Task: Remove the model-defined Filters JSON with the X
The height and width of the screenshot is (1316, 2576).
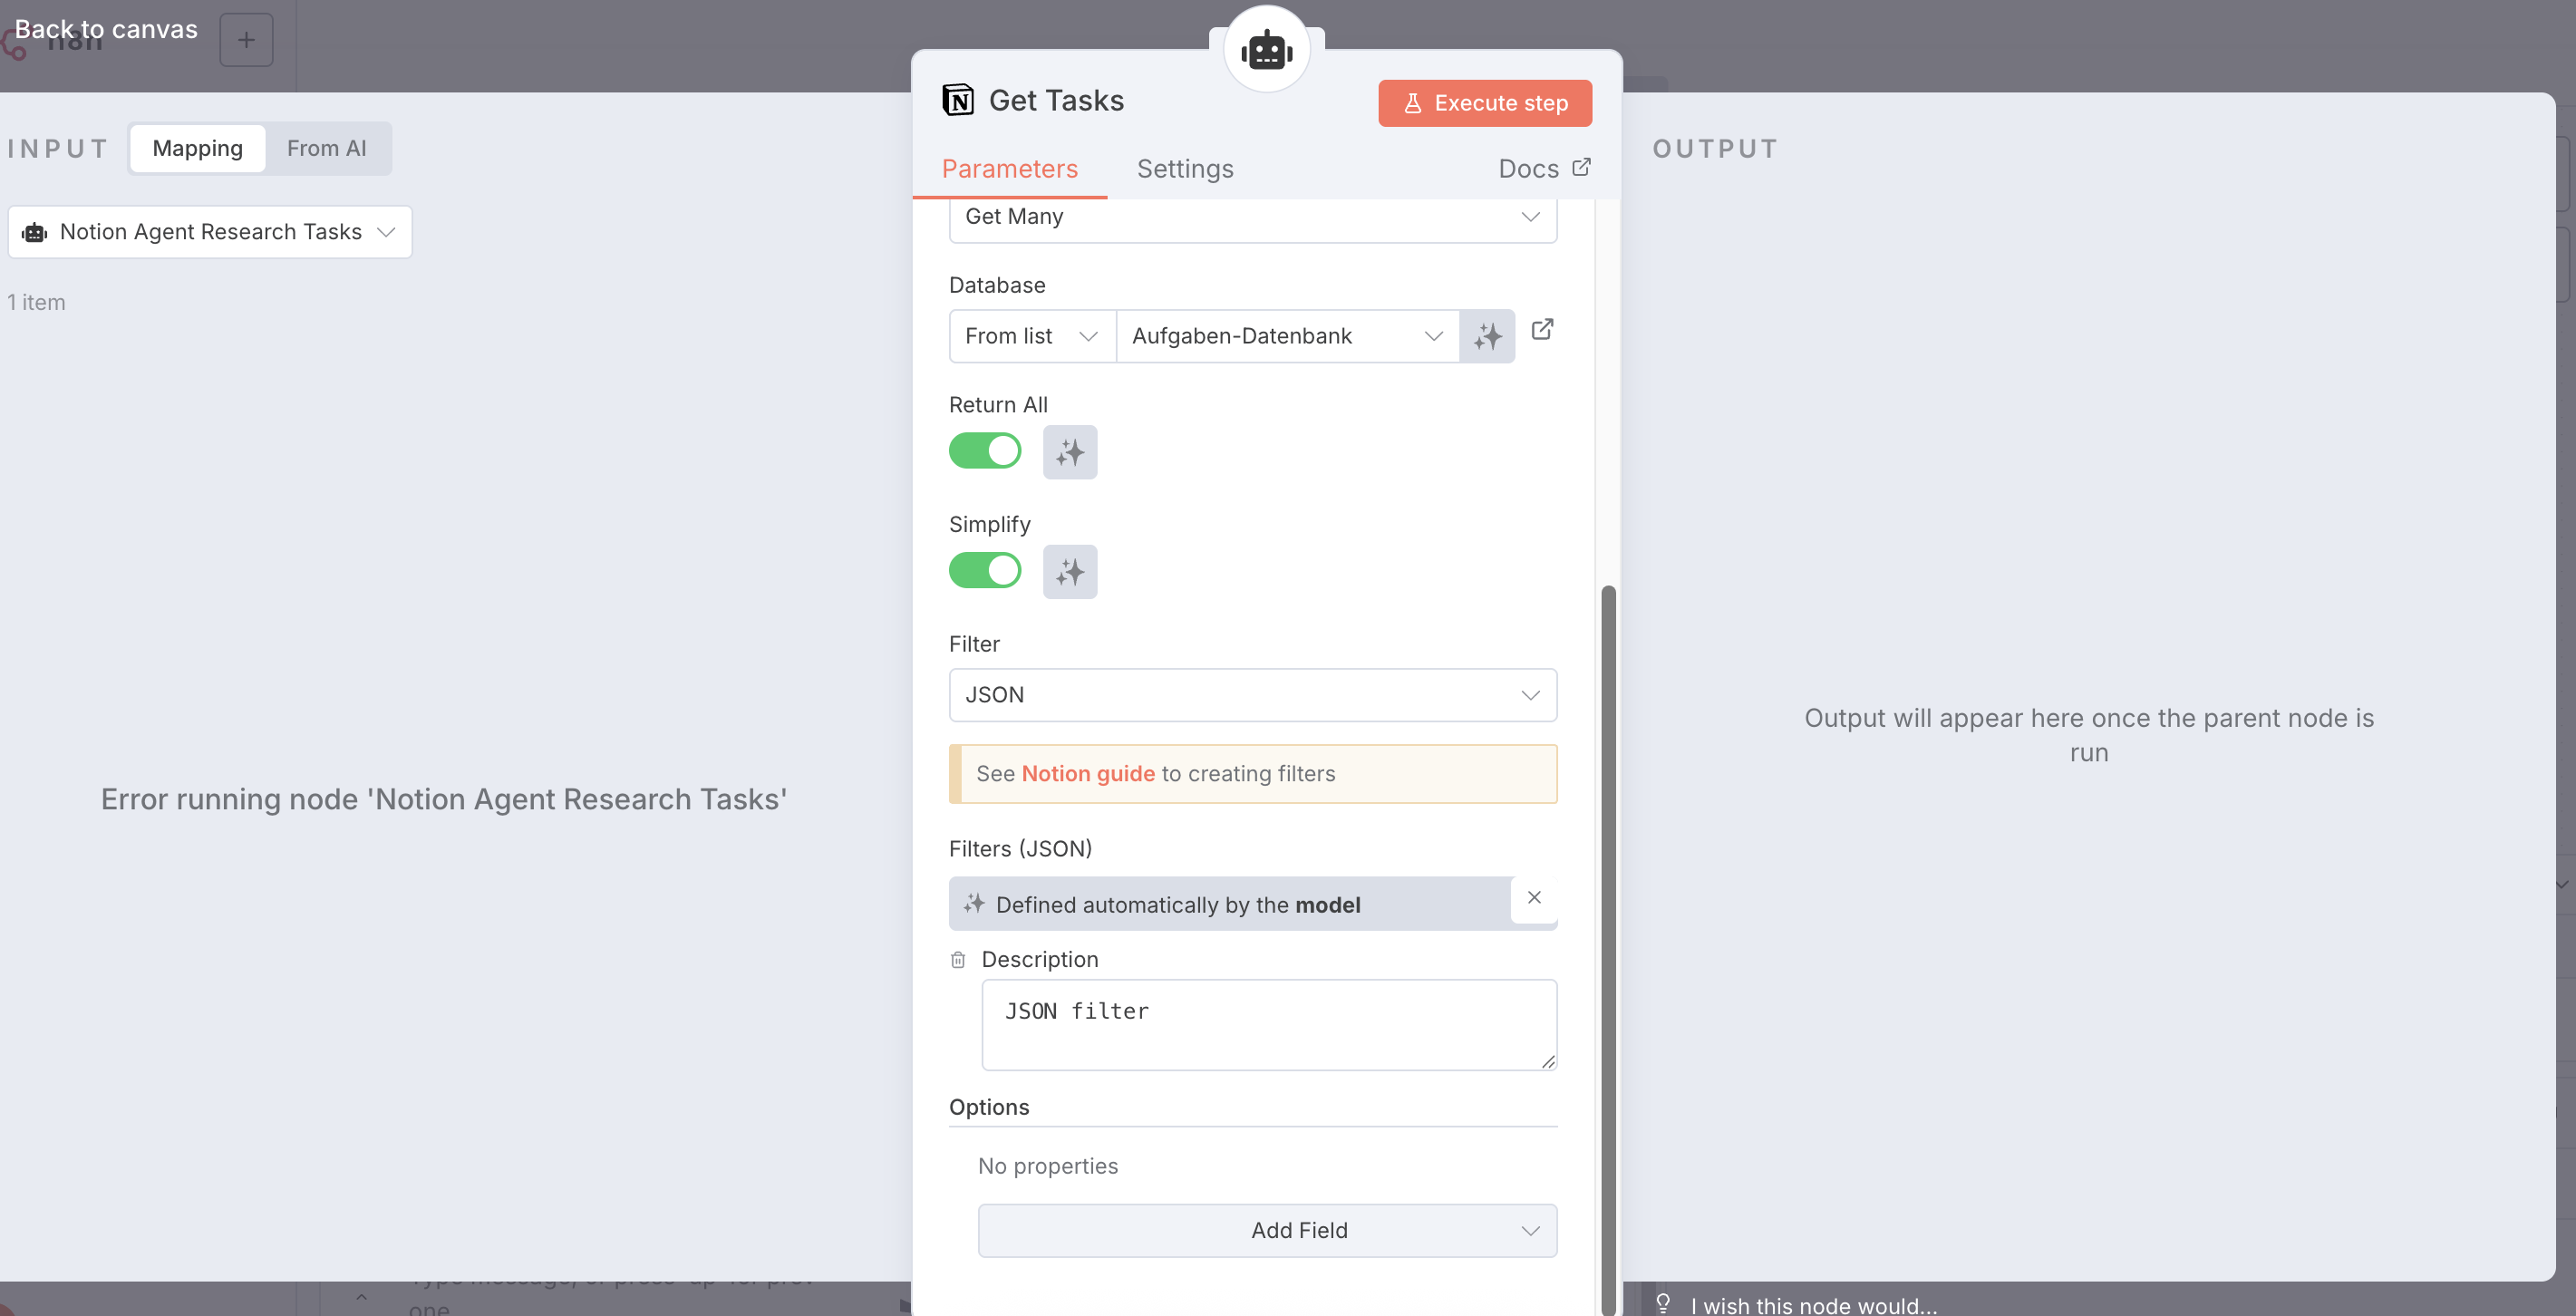Action: pyautogui.click(x=1534, y=897)
